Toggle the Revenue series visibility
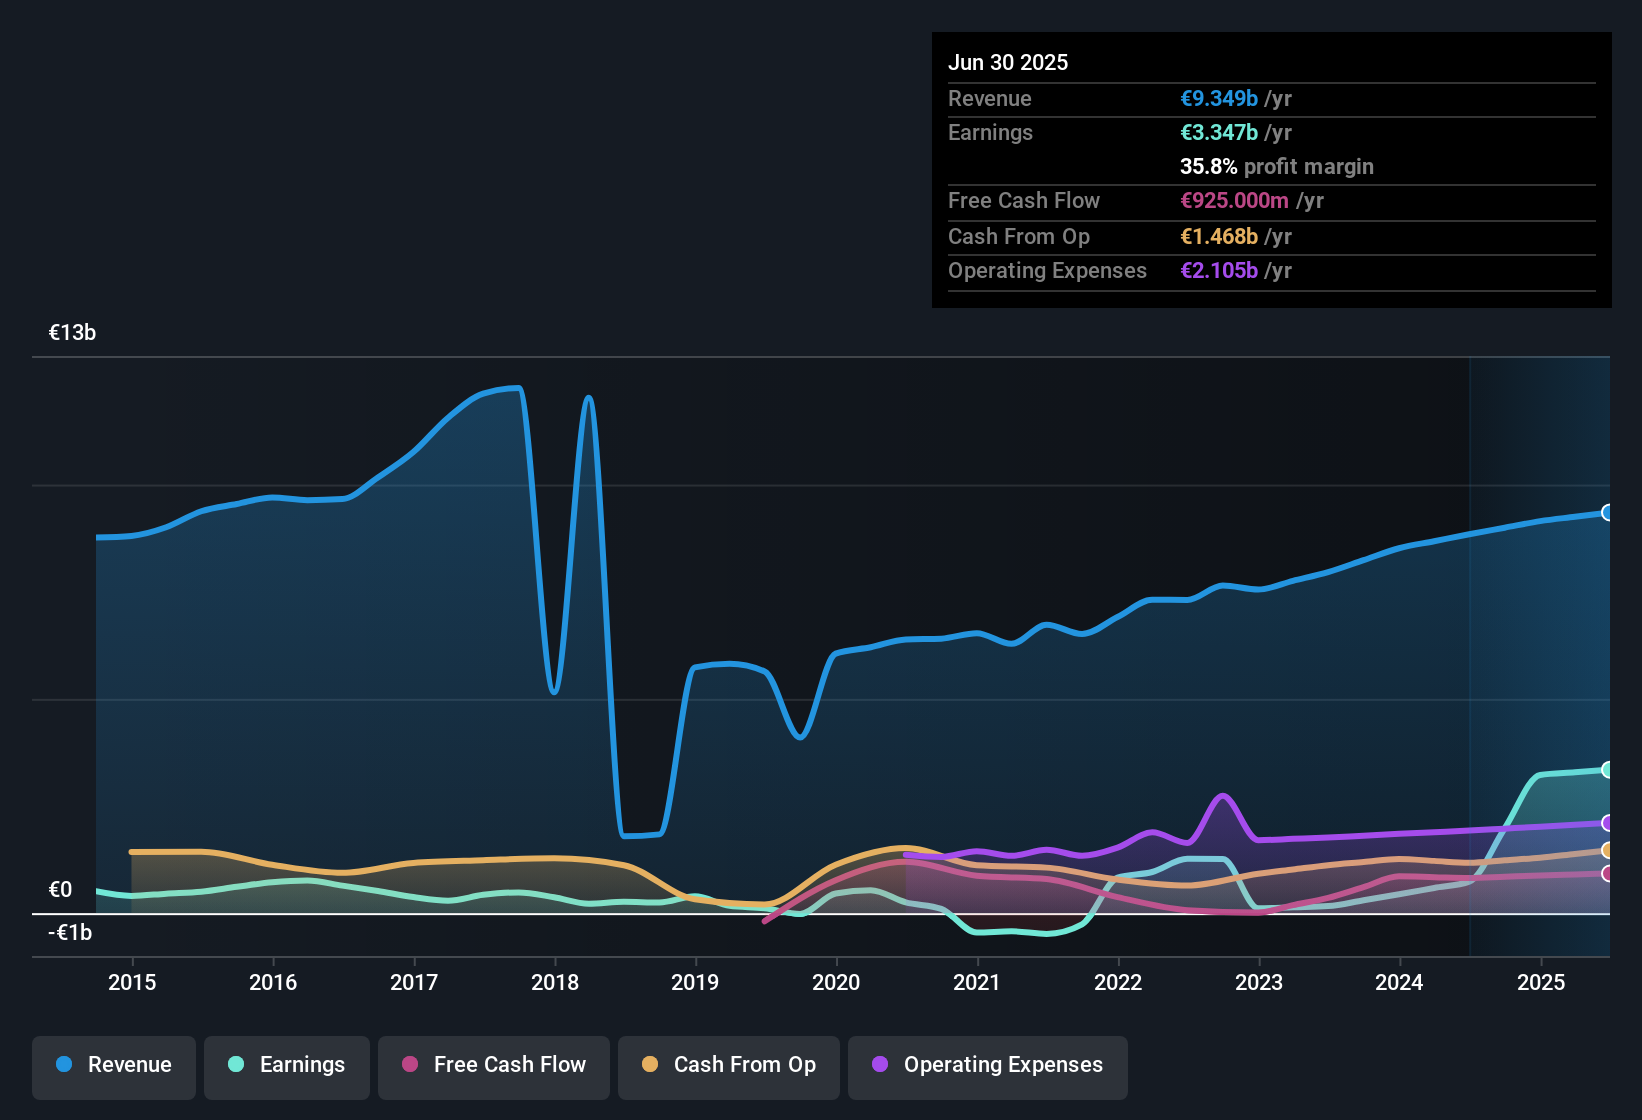The height and width of the screenshot is (1120, 1642). click(113, 1065)
